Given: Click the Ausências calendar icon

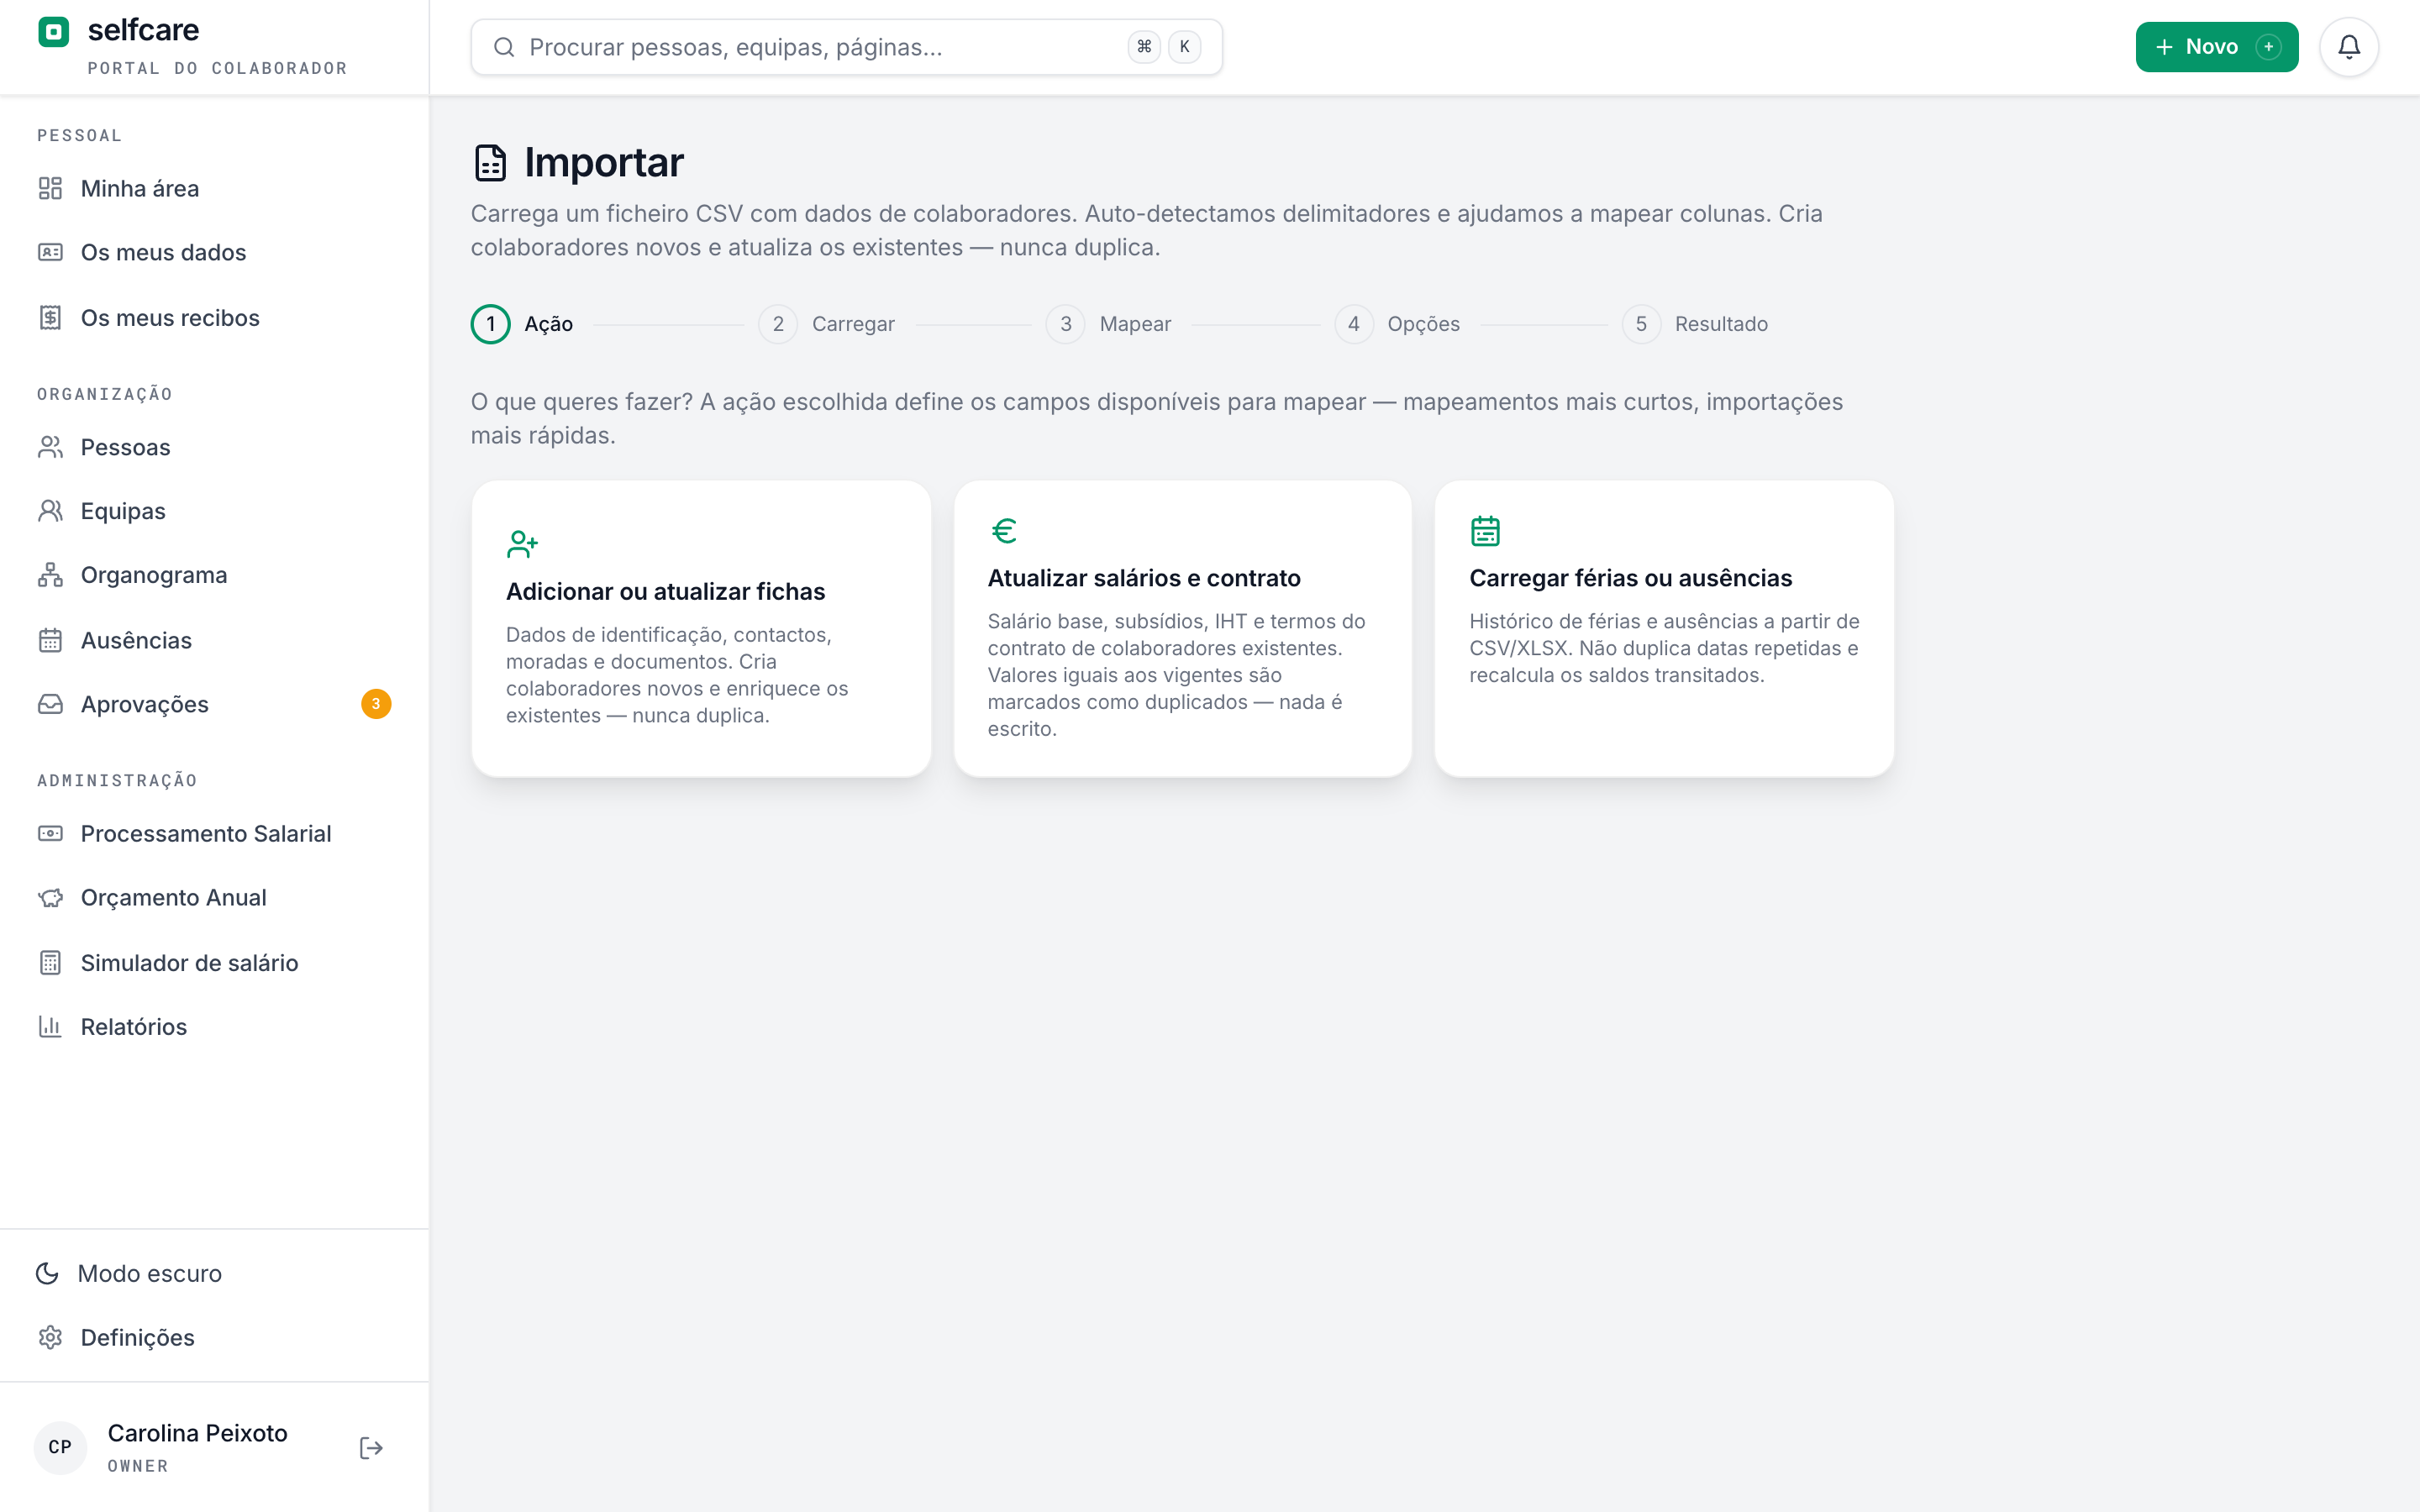Looking at the screenshot, I should [x=50, y=640].
